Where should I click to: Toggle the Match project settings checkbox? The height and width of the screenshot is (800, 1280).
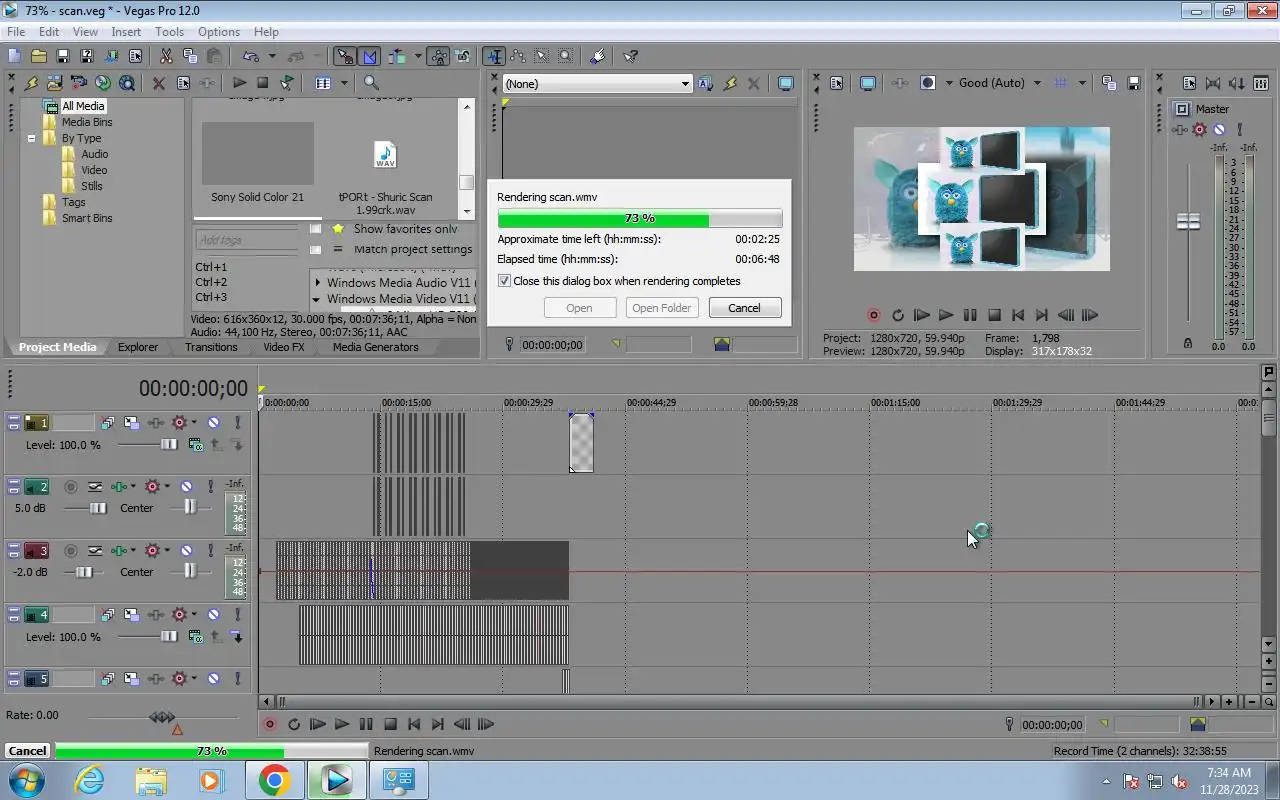click(x=316, y=249)
